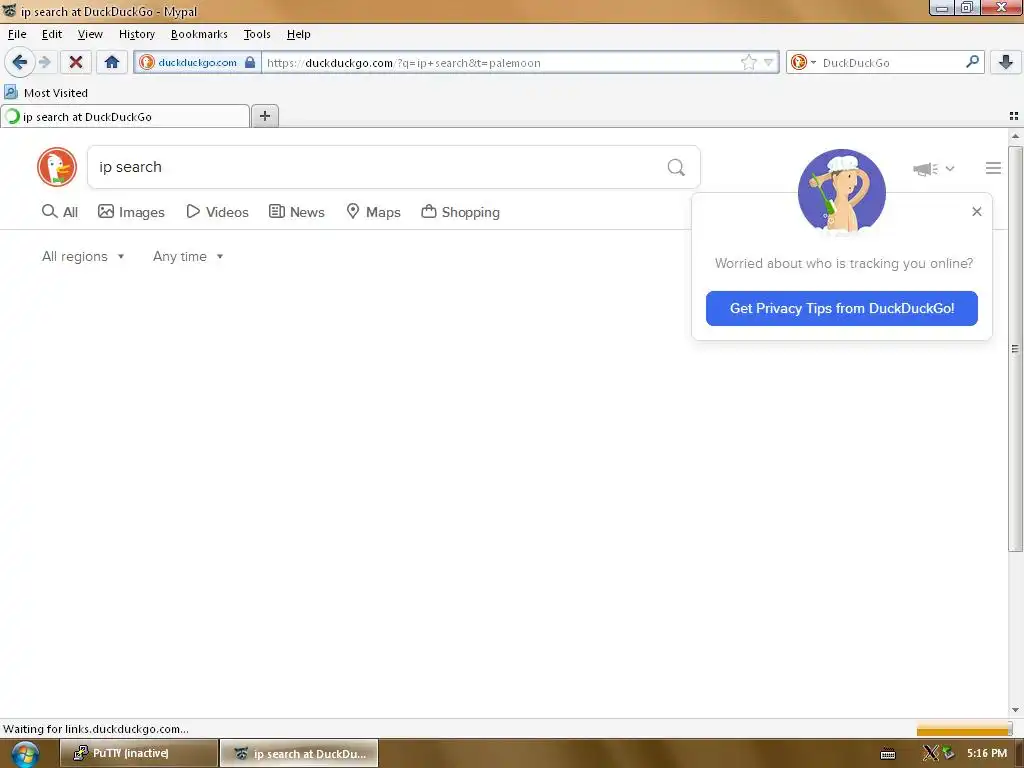Open the tab groups grid icon
The width and height of the screenshot is (1024, 768).
(1014, 116)
